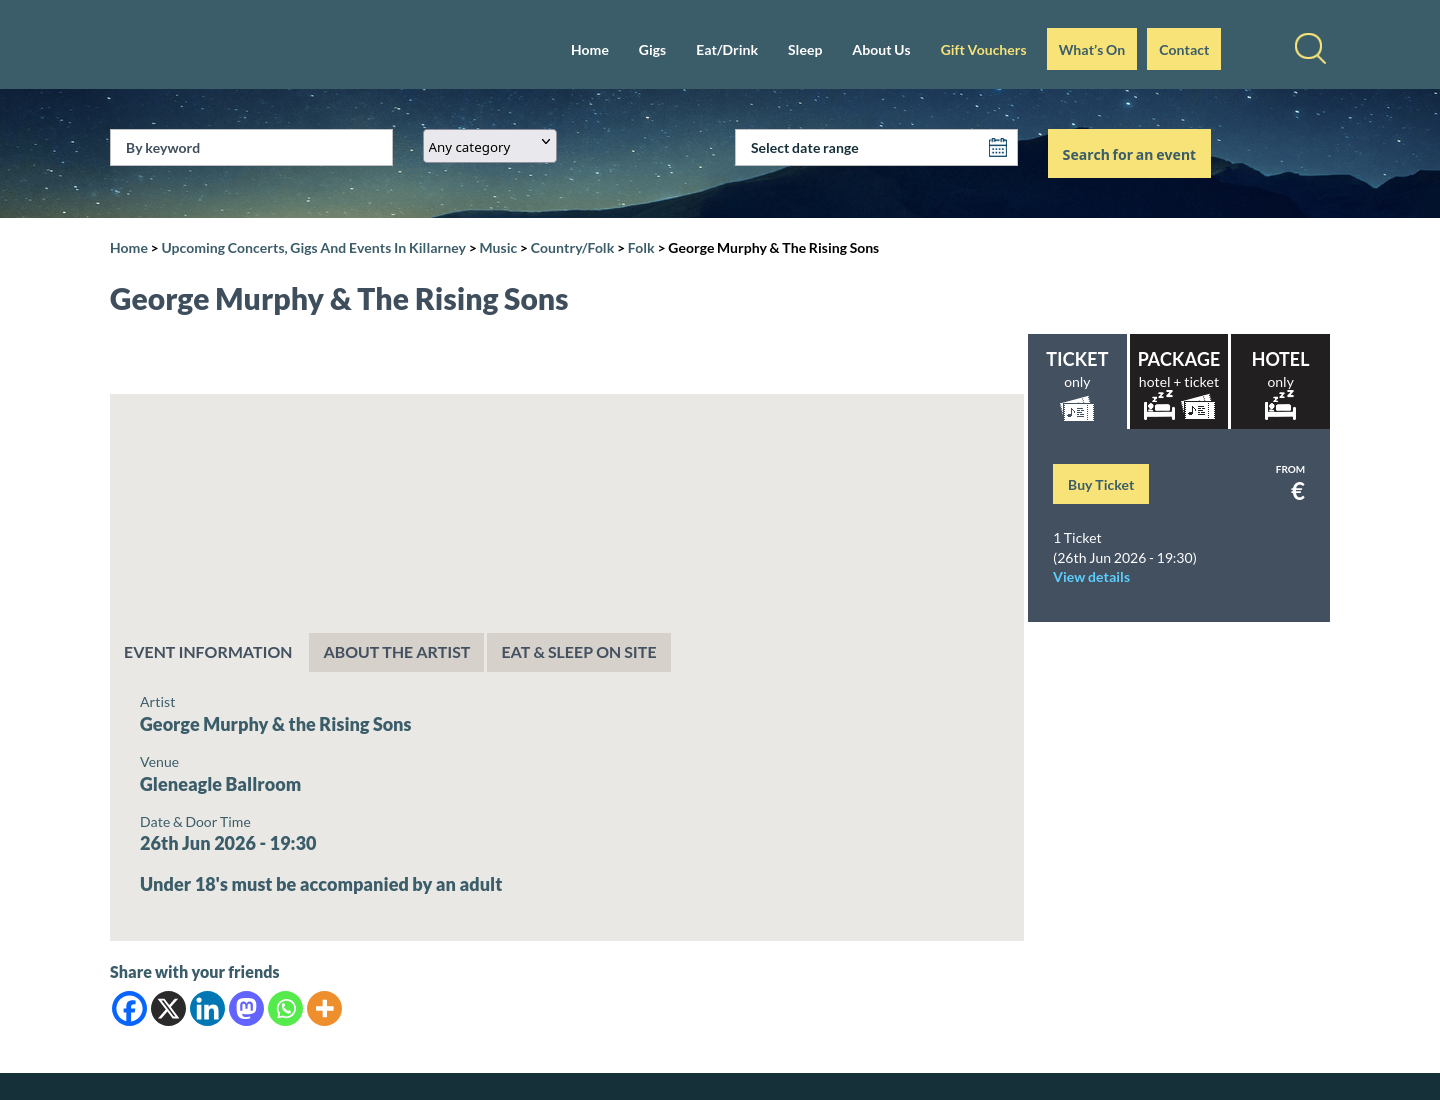
Task: Open the Gift Vouchers menu item
Action: 983,50
